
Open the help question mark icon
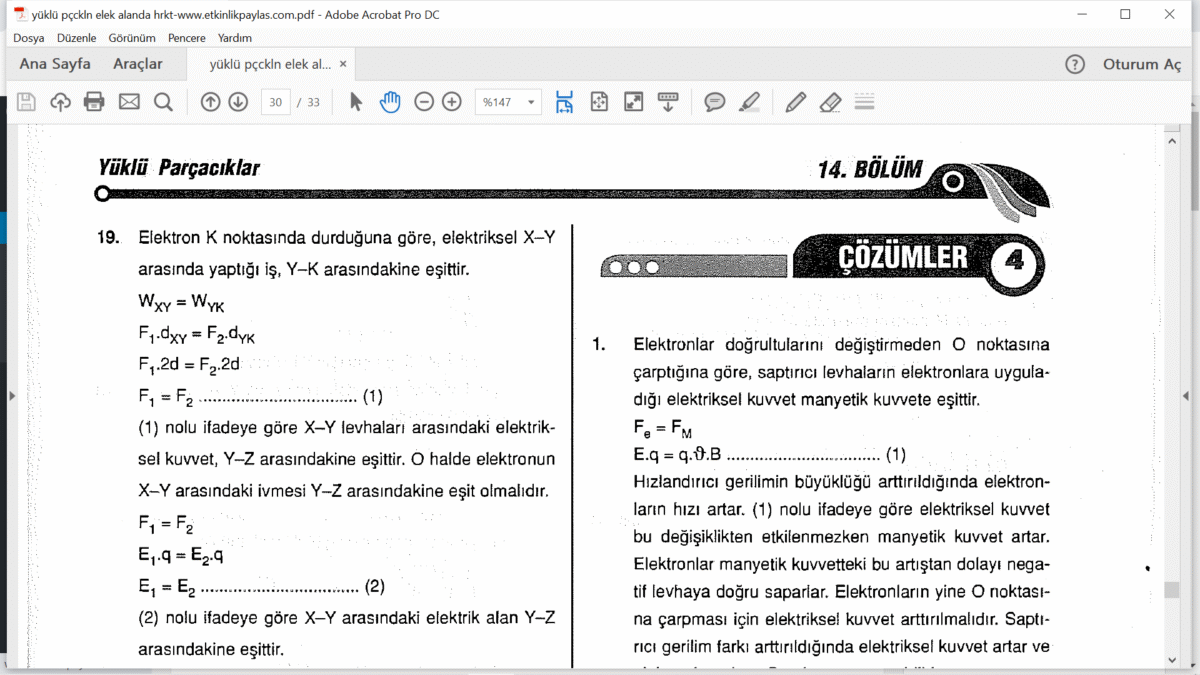[x=1075, y=64]
